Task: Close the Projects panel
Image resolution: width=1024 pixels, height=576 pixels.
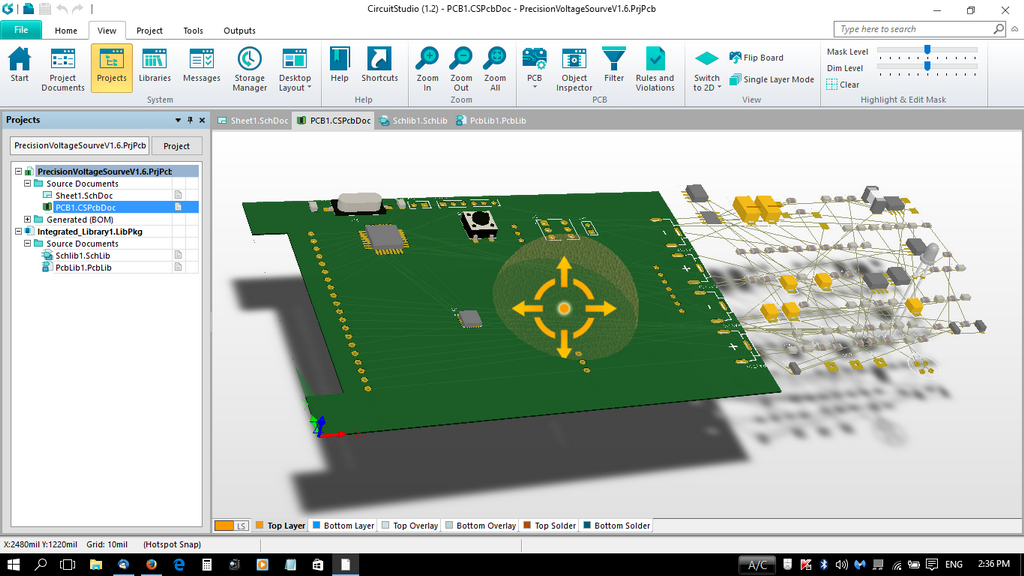Action: tap(202, 120)
